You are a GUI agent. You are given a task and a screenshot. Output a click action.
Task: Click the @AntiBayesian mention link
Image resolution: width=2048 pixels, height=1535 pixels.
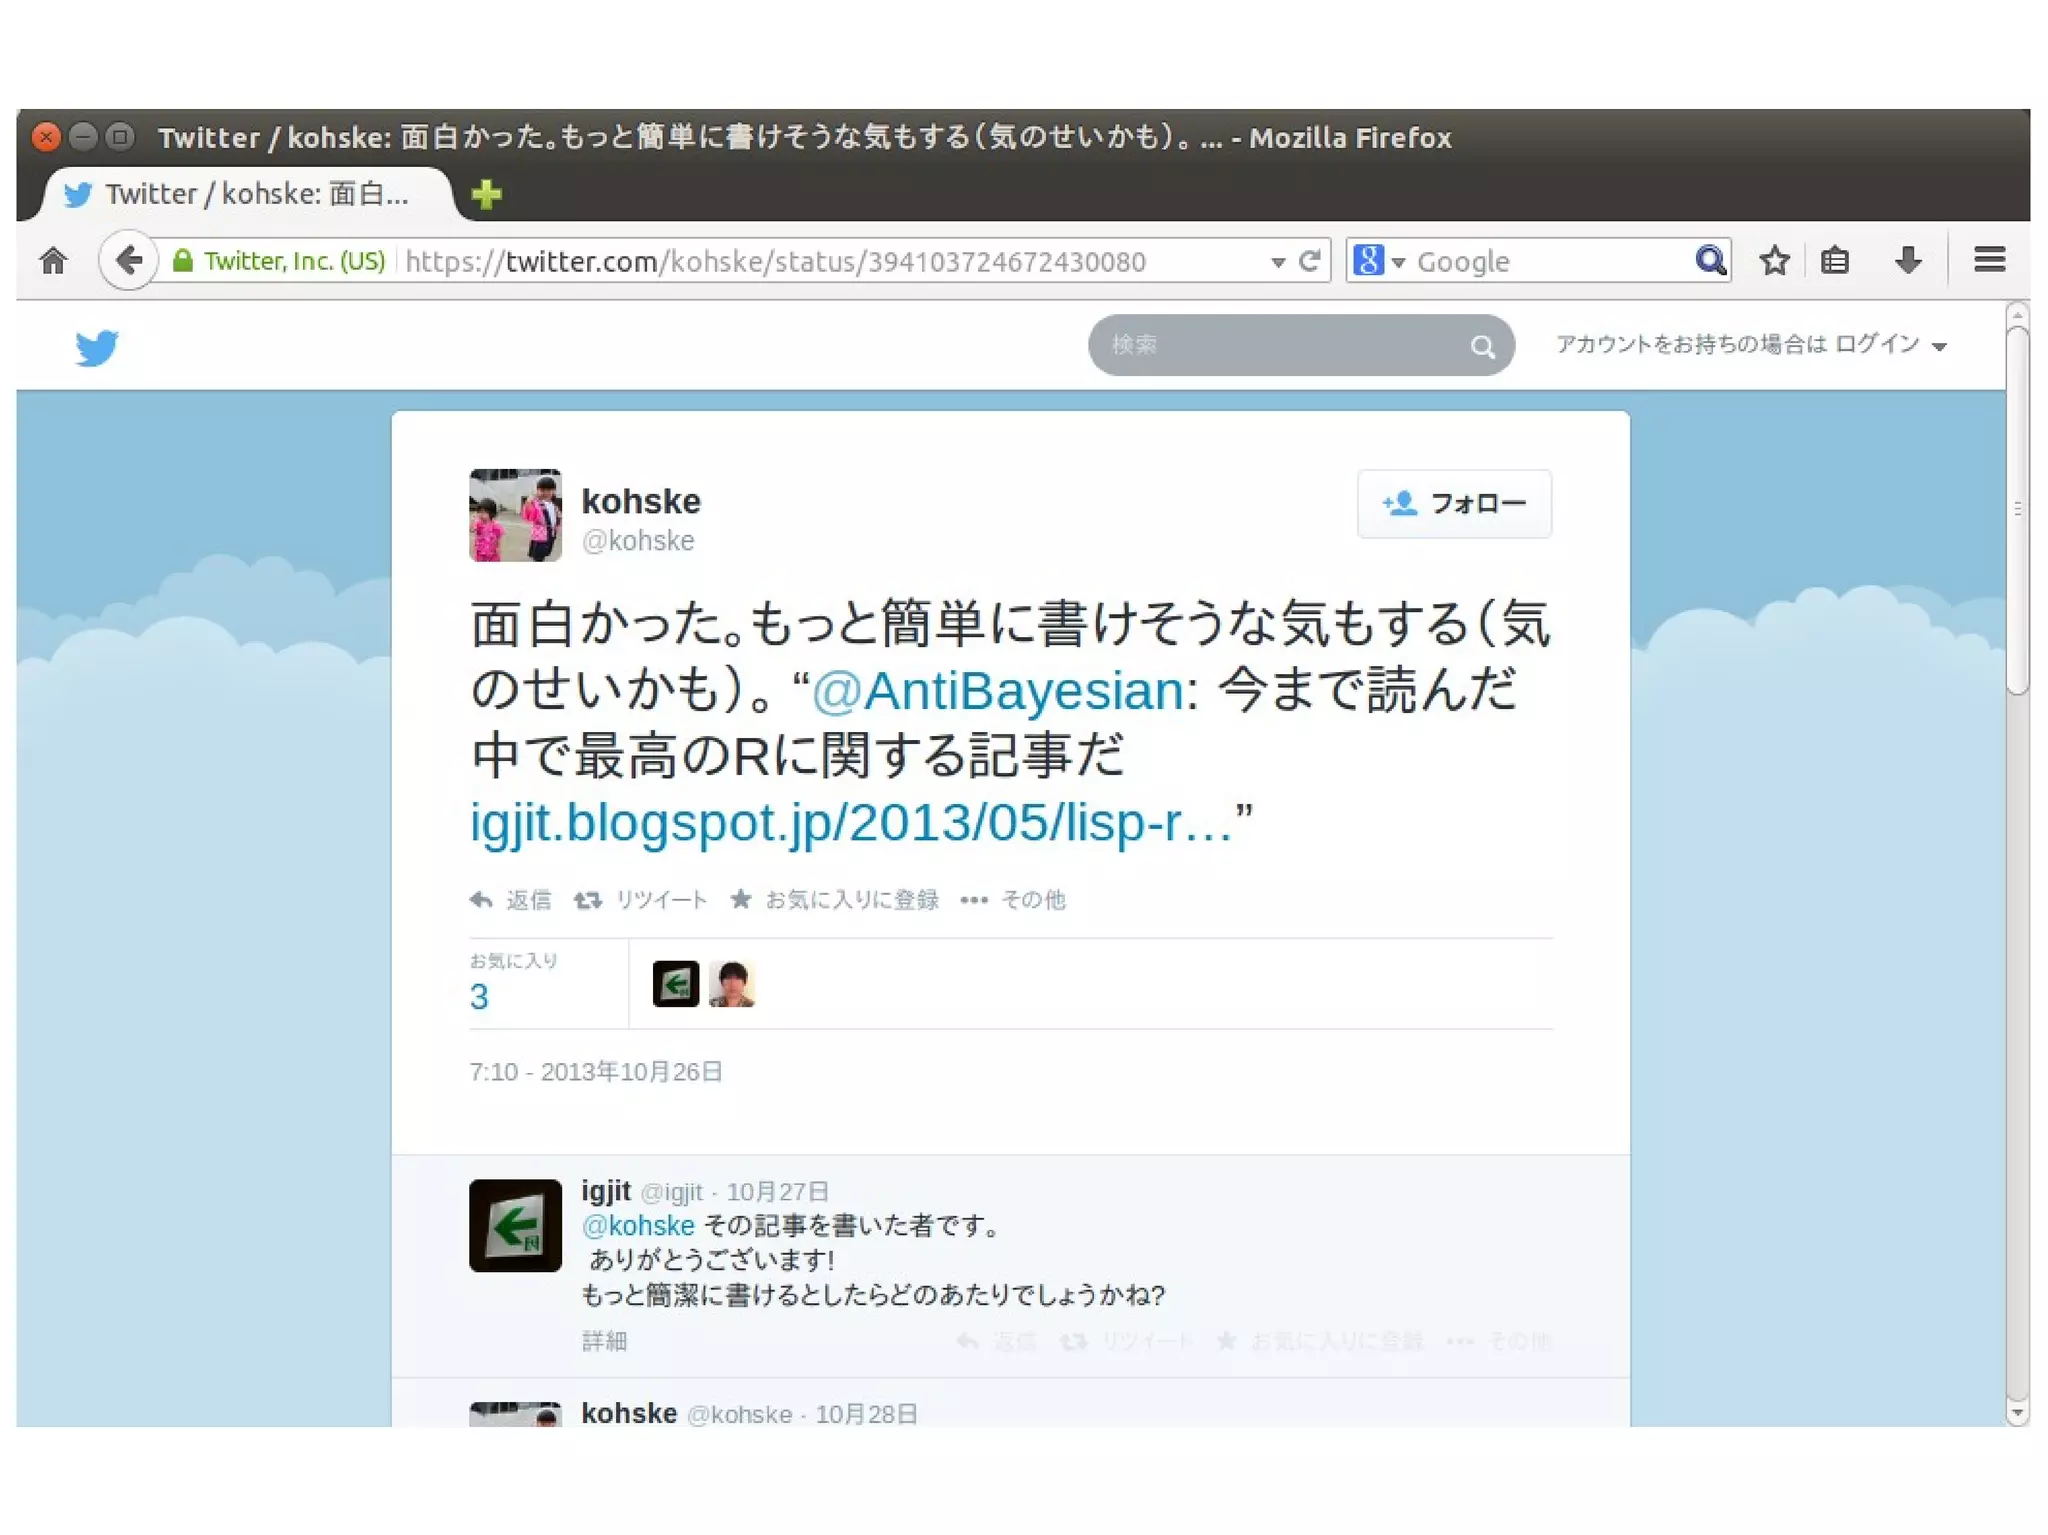point(997,691)
